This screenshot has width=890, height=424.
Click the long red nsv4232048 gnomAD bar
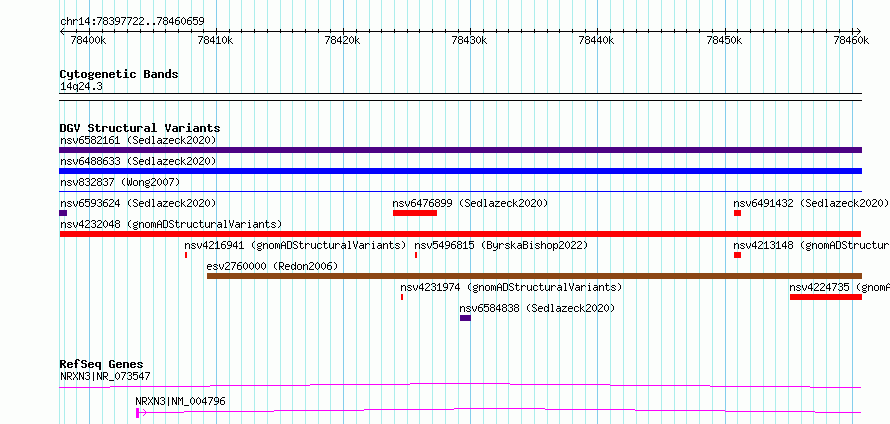pyautogui.click(x=460, y=234)
